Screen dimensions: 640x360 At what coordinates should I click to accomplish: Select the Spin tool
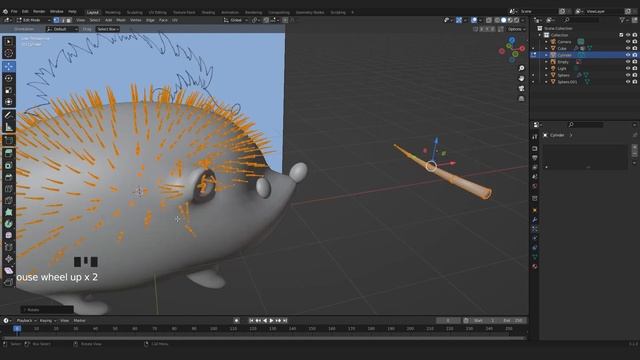coord(9,224)
